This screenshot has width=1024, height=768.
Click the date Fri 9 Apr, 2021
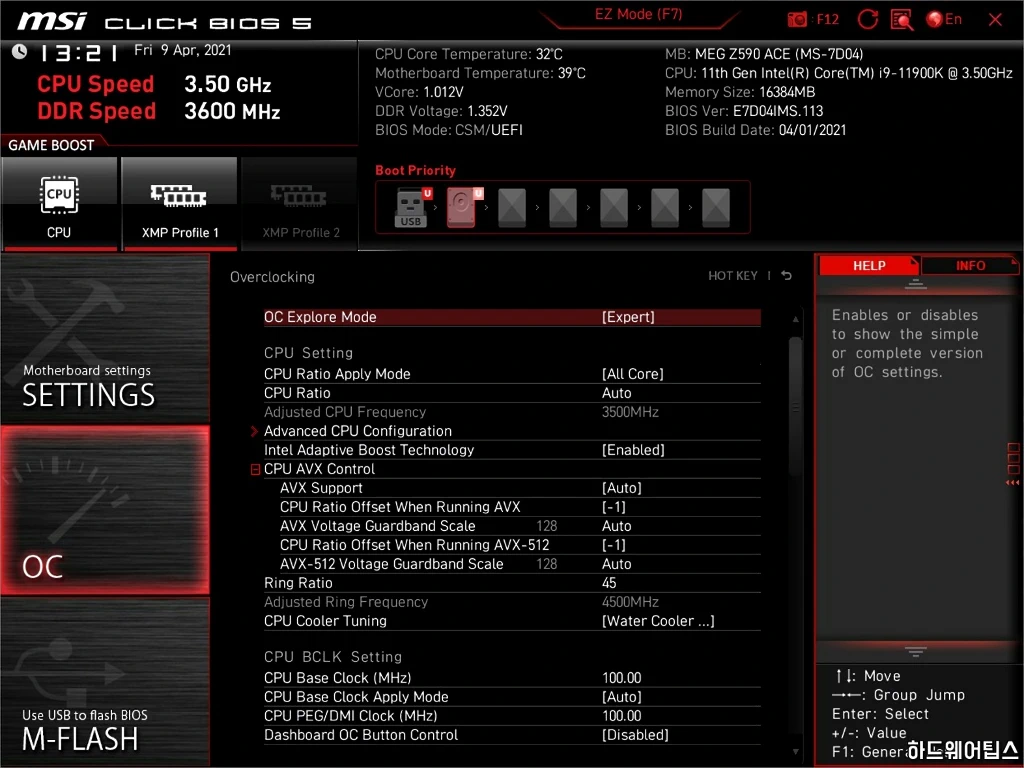coord(183,50)
